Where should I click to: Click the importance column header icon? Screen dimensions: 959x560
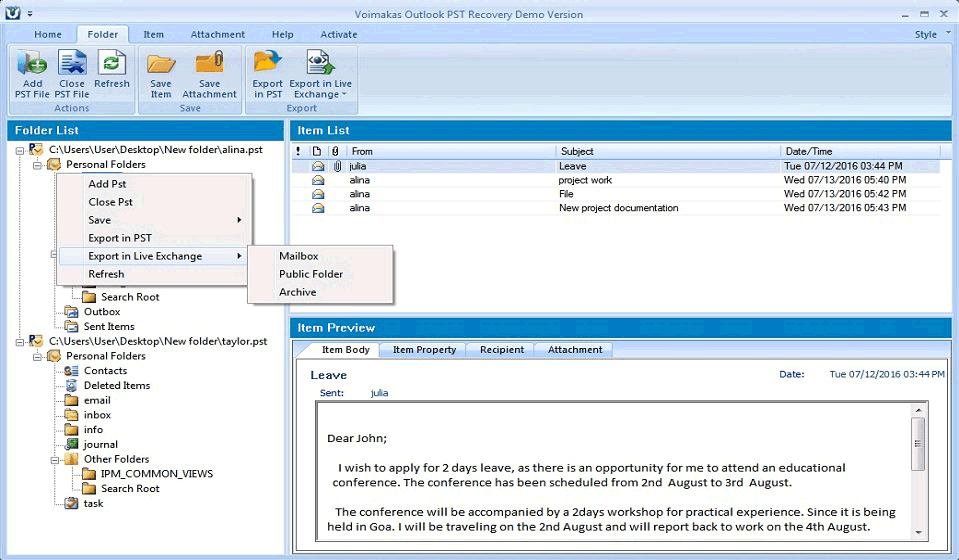click(x=298, y=151)
